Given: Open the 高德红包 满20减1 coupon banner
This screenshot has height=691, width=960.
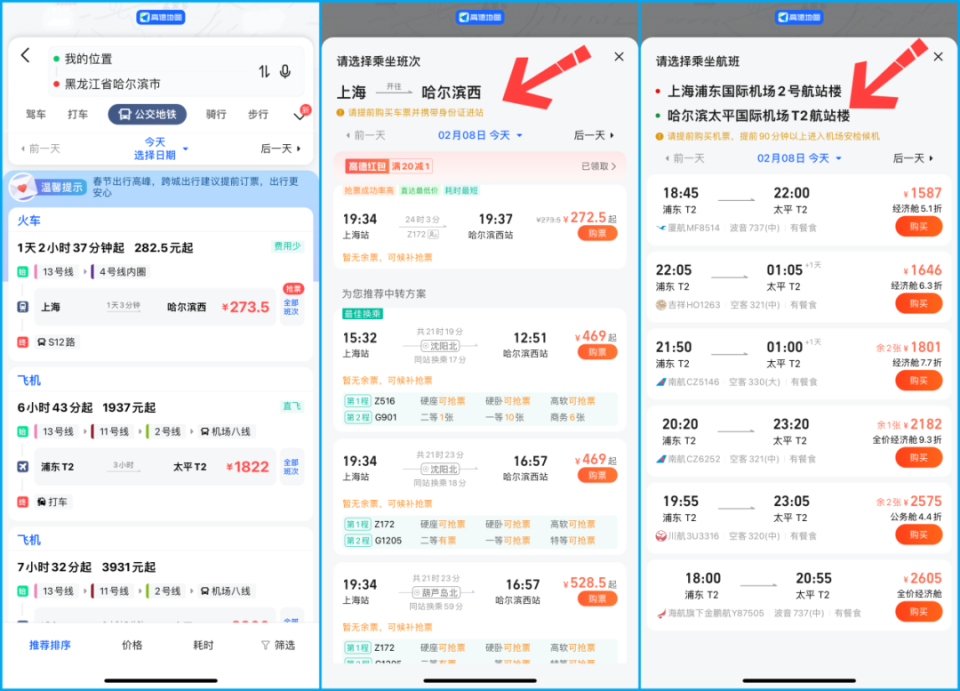Looking at the screenshot, I should pos(480,166).
